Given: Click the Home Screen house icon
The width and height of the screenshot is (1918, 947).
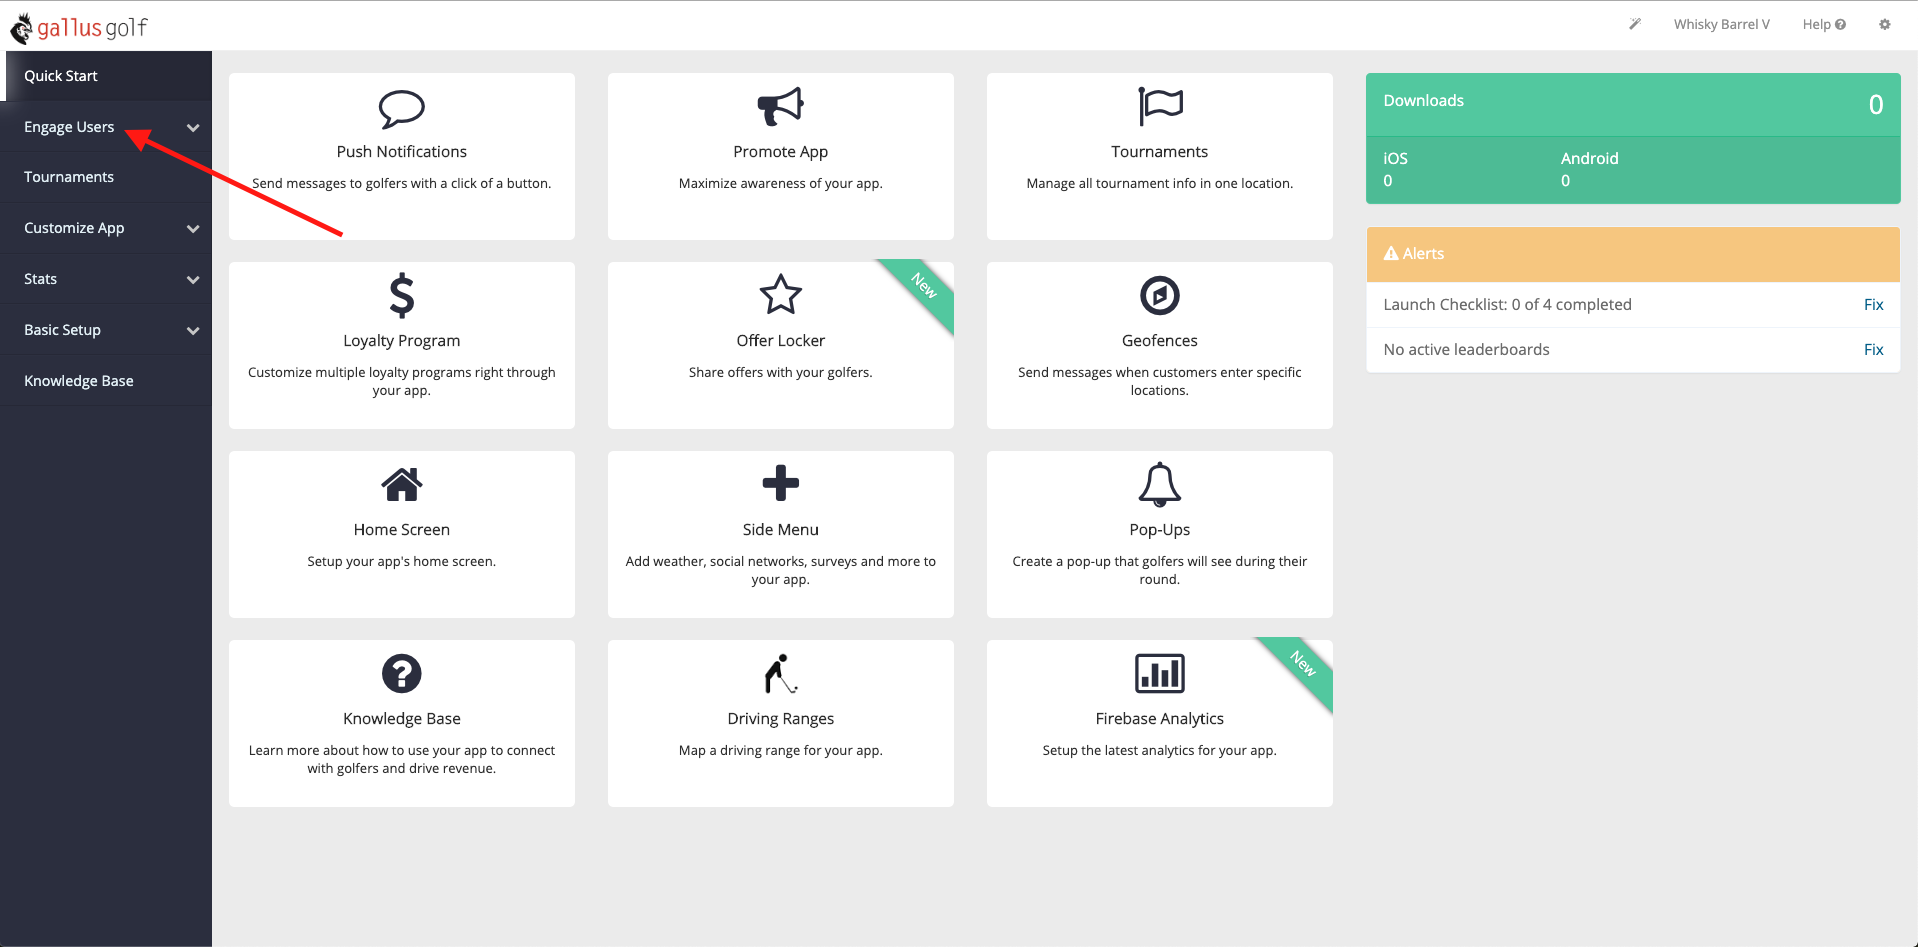Looking at the screenshot, I should tap(402, 484).
